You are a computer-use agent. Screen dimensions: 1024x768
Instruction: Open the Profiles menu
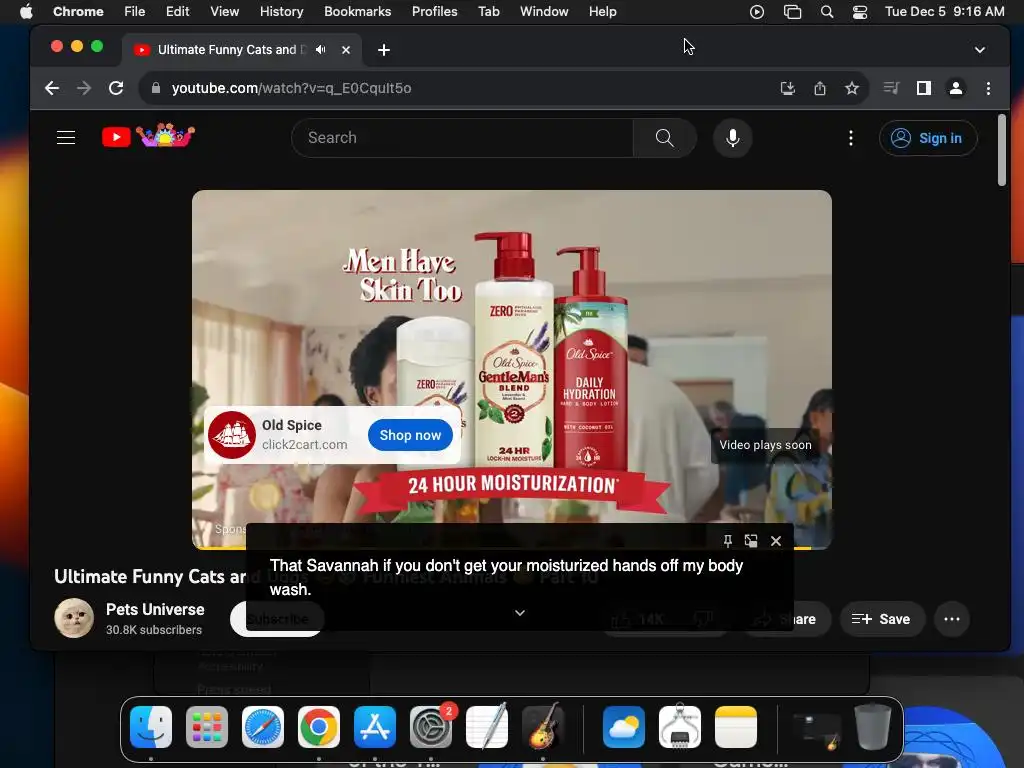[x=434, y=12]
